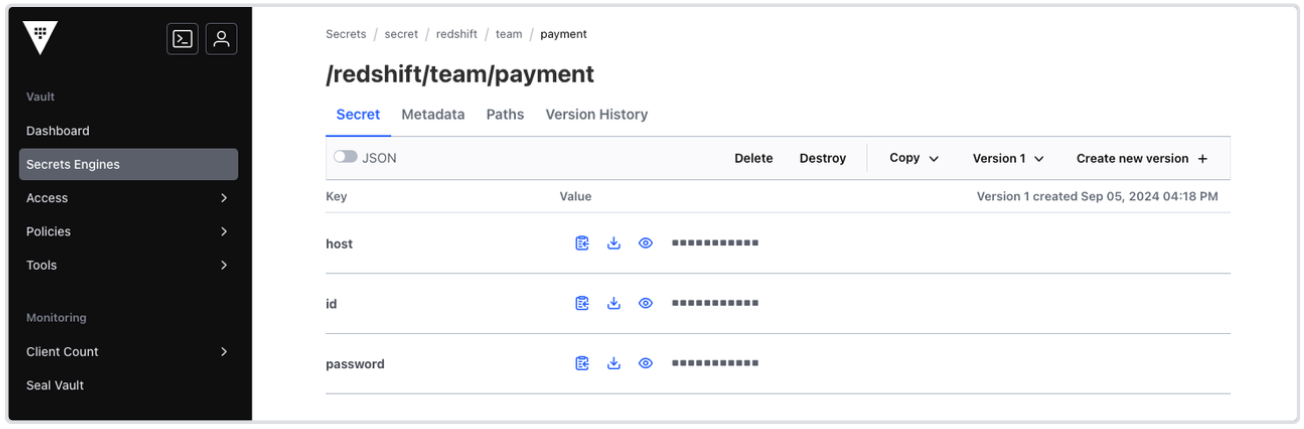Go to secret breadcrumb link
Image resolution: width=1304 pixels, height=429 pixels.
[401, 34]
